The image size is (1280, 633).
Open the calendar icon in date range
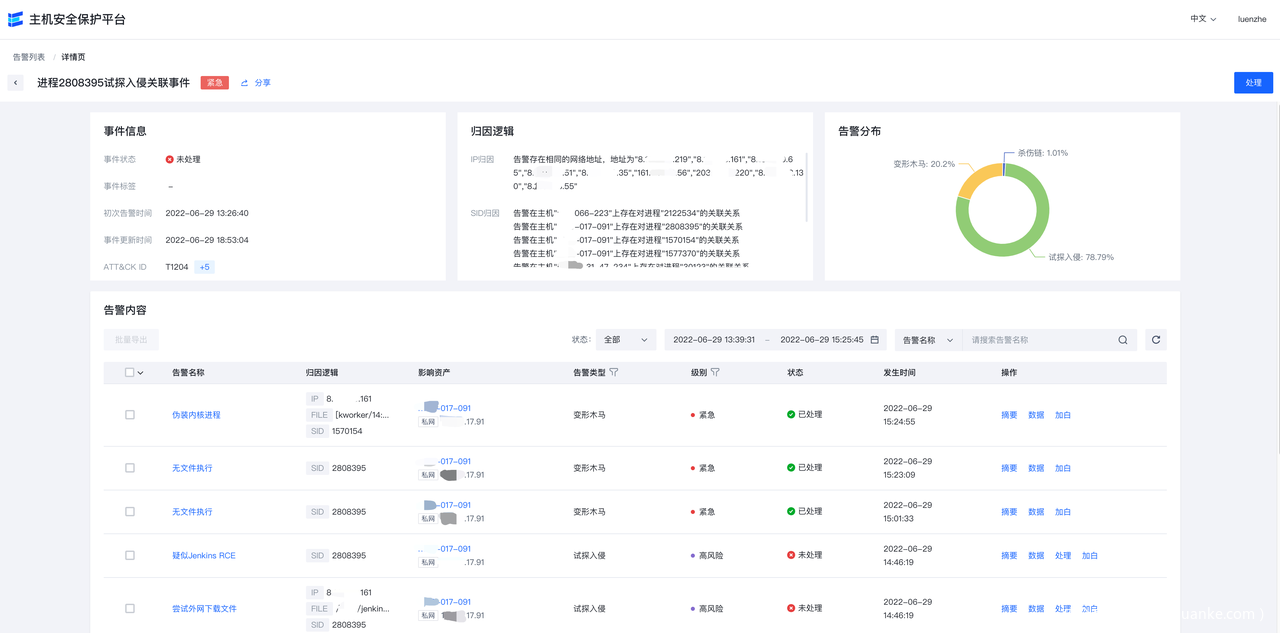[875, 340]
